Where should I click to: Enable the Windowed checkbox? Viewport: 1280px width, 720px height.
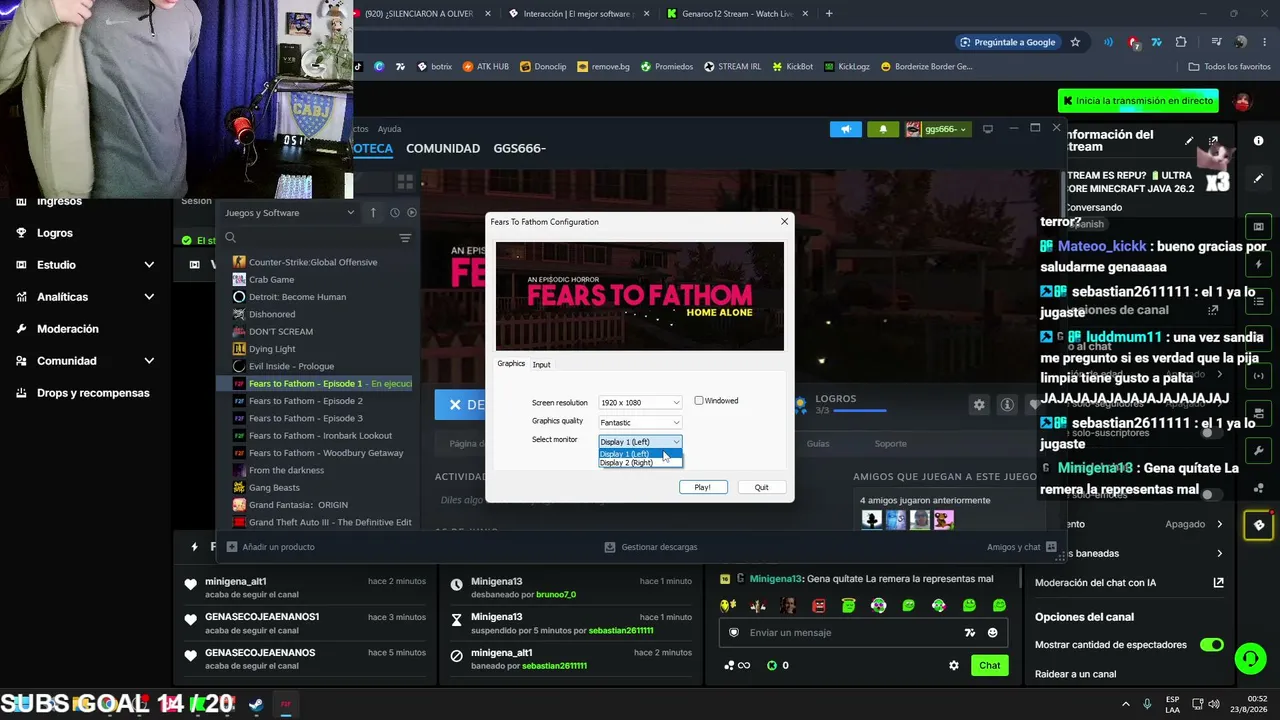[699, 401]
